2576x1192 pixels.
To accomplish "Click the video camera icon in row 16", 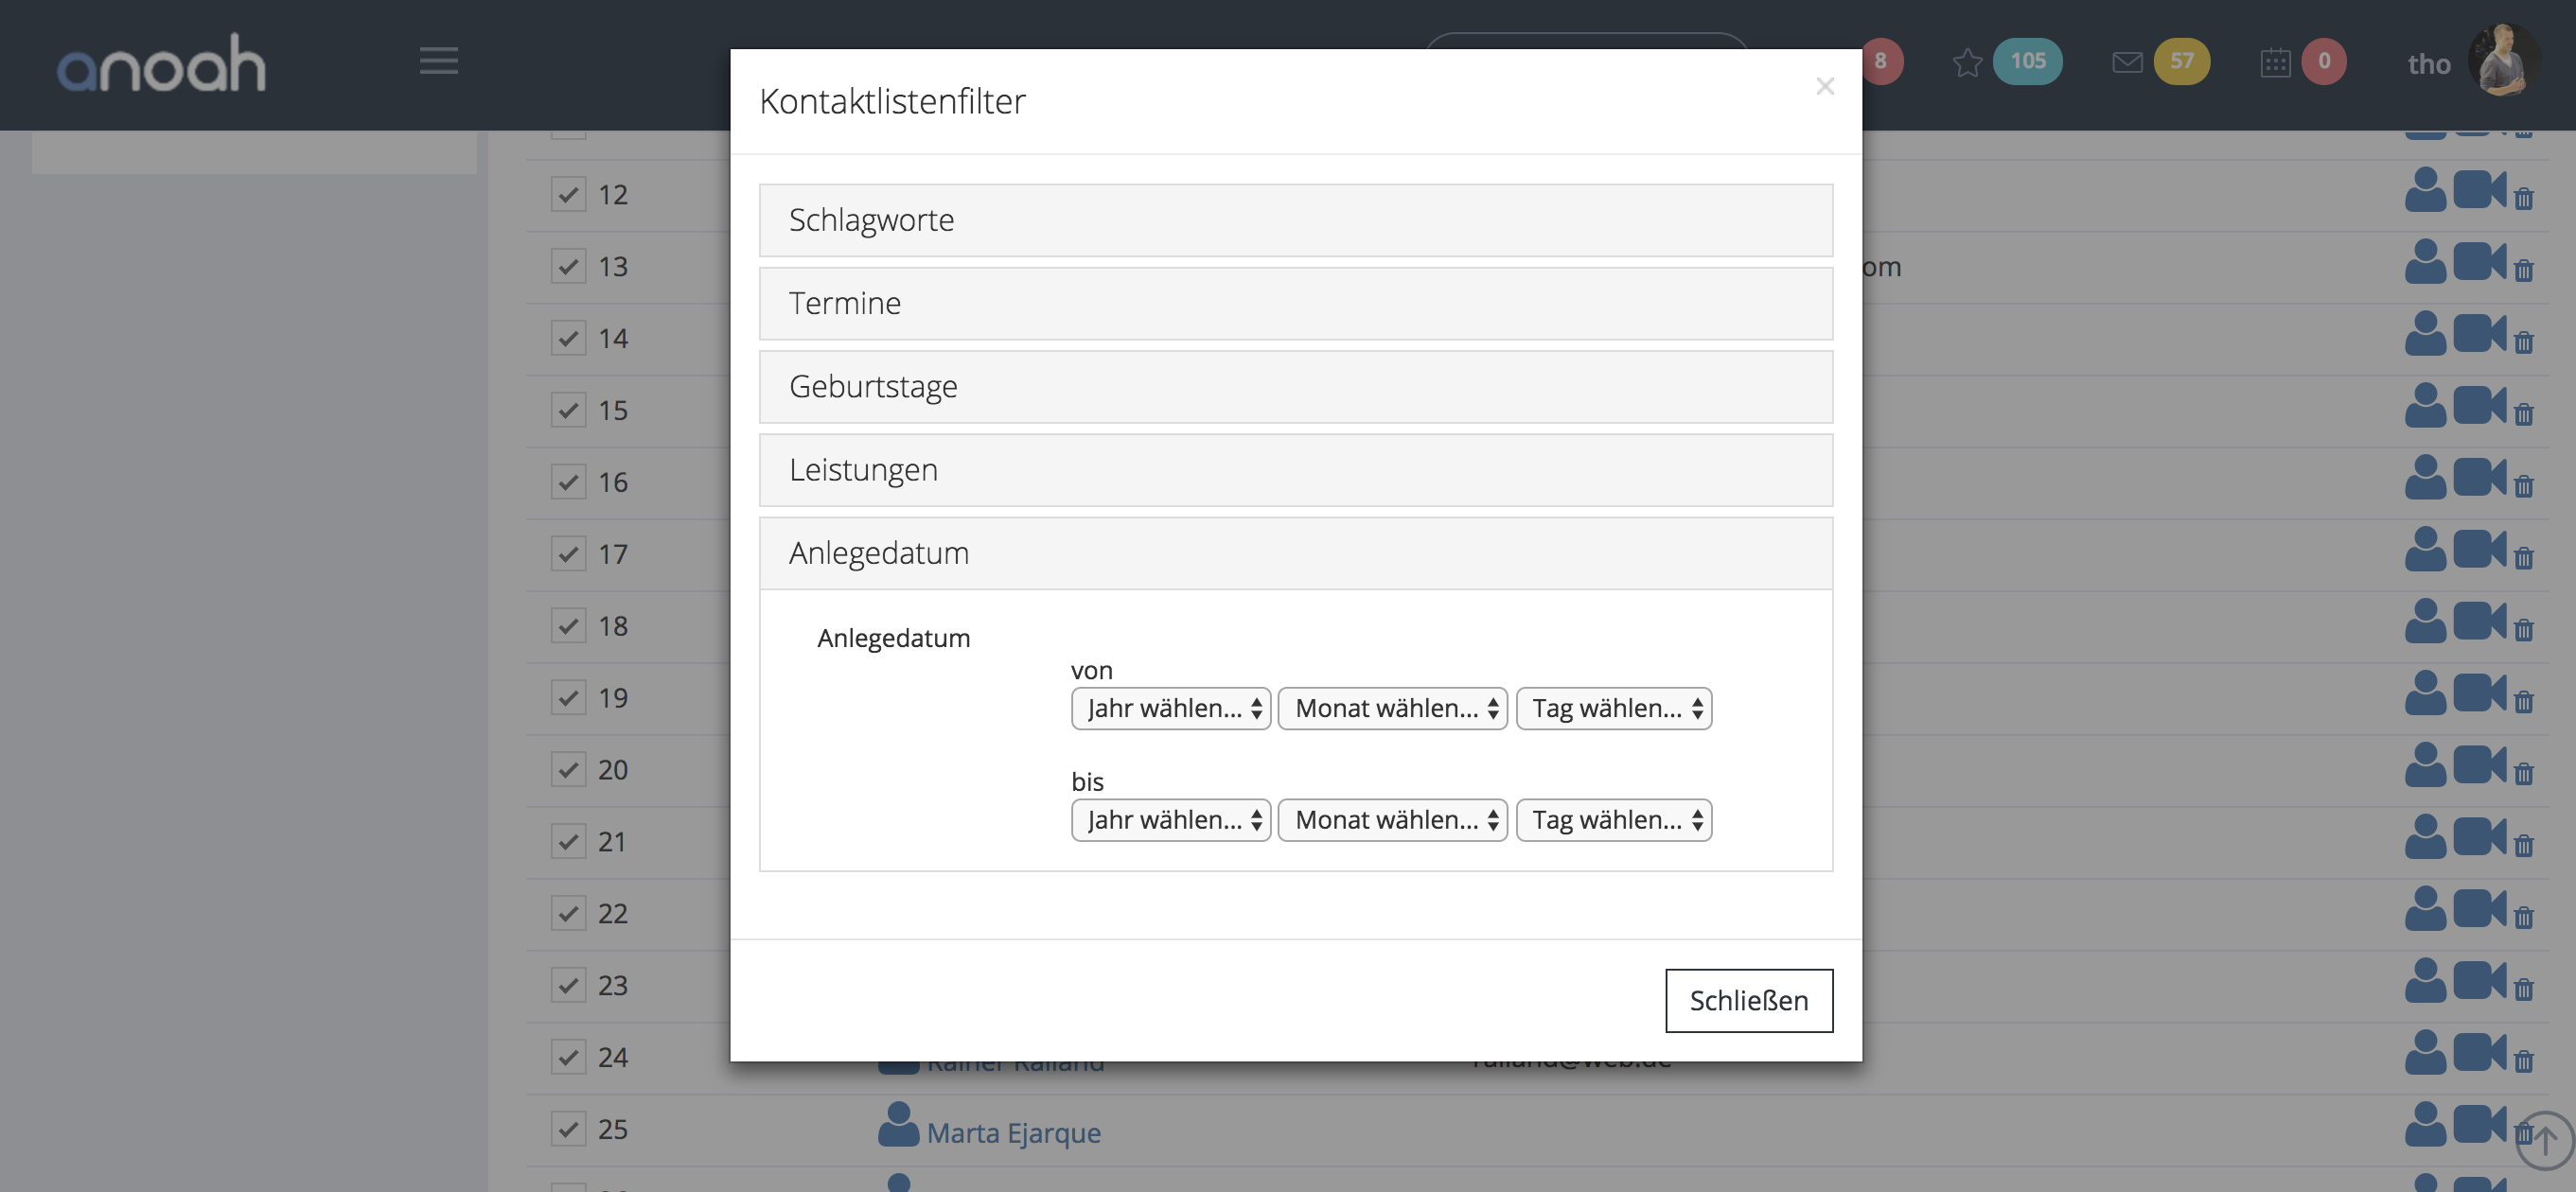I will pyautogui.click(x=2479, y=477).
